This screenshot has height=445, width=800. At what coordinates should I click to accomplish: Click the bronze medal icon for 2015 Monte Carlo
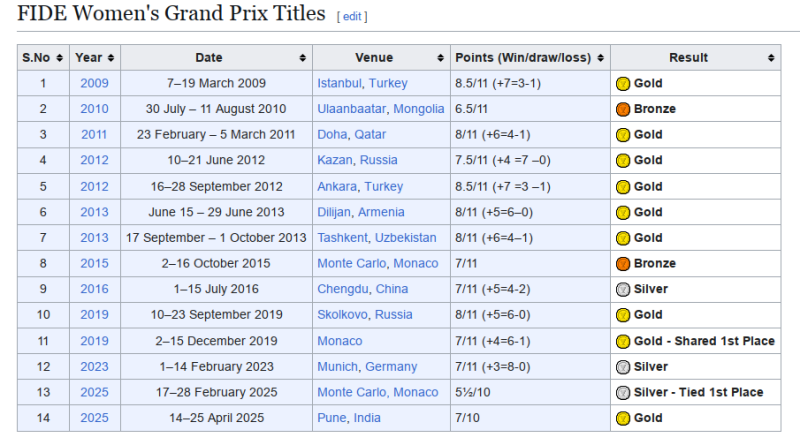[622, 264]
